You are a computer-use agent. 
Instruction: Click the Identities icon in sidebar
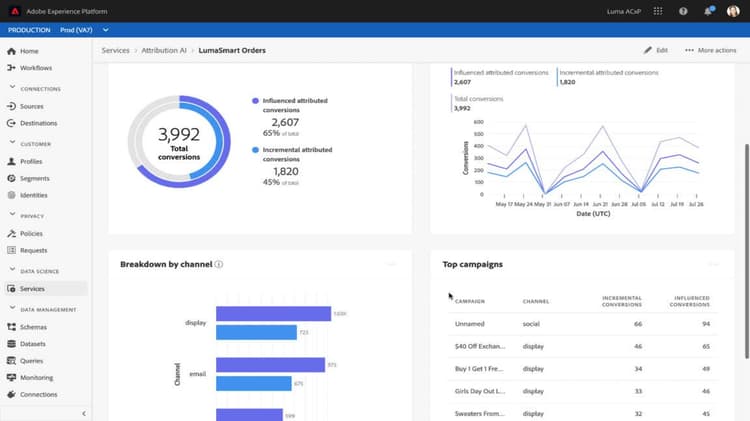[11, 195]
